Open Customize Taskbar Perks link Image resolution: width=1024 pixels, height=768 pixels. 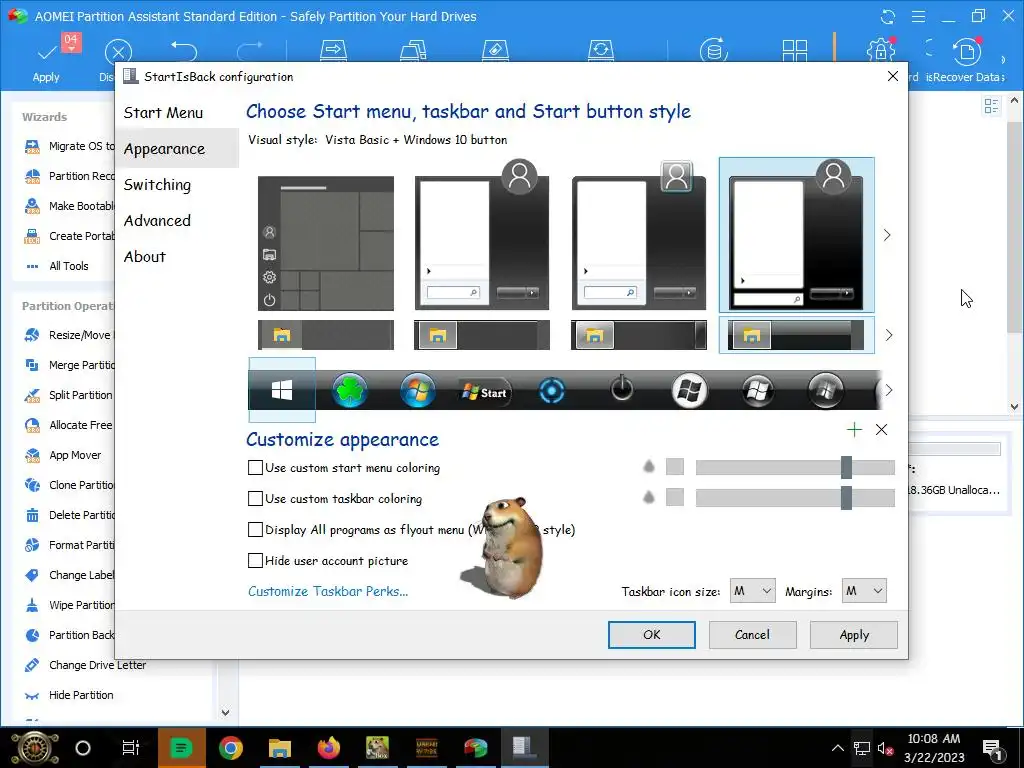pyautogui.click(x=328, y=592)
